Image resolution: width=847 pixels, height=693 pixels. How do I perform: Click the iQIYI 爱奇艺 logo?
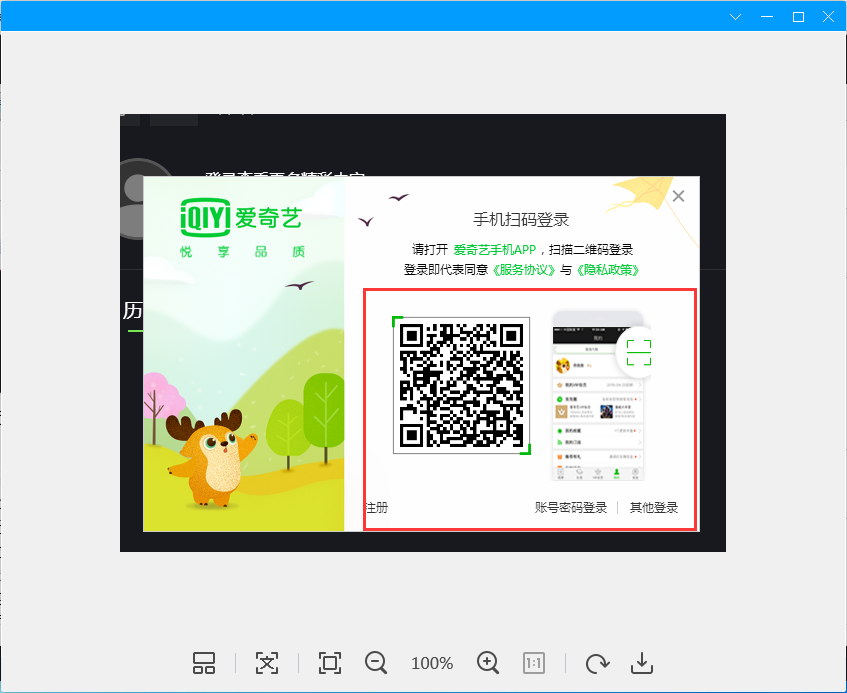coord(241,217)
